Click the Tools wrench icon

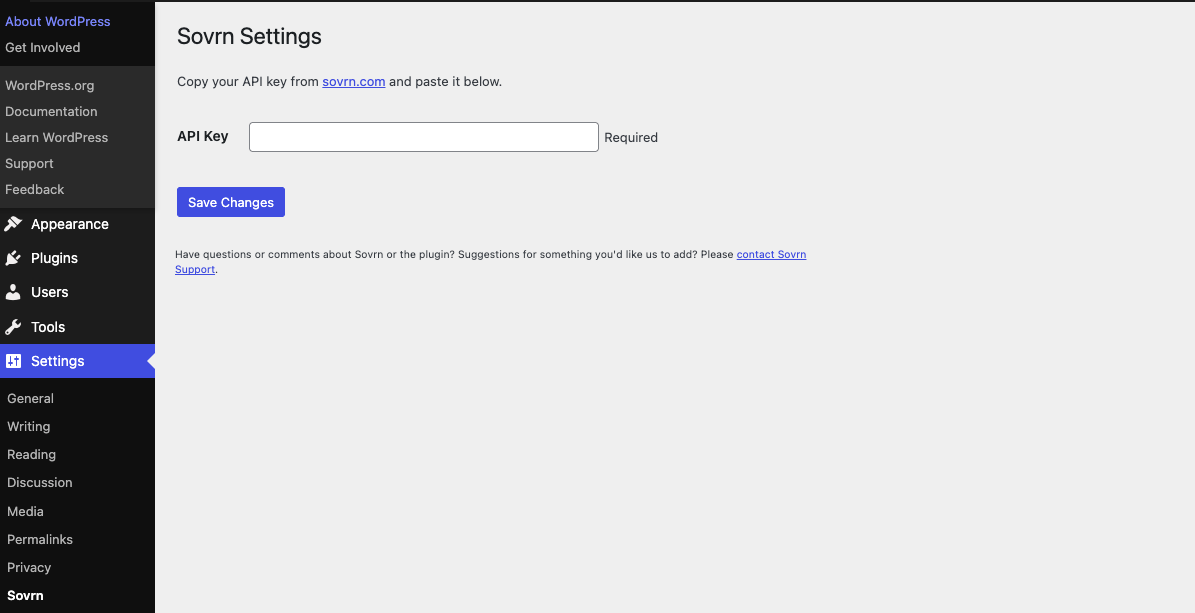pos(14,326)
